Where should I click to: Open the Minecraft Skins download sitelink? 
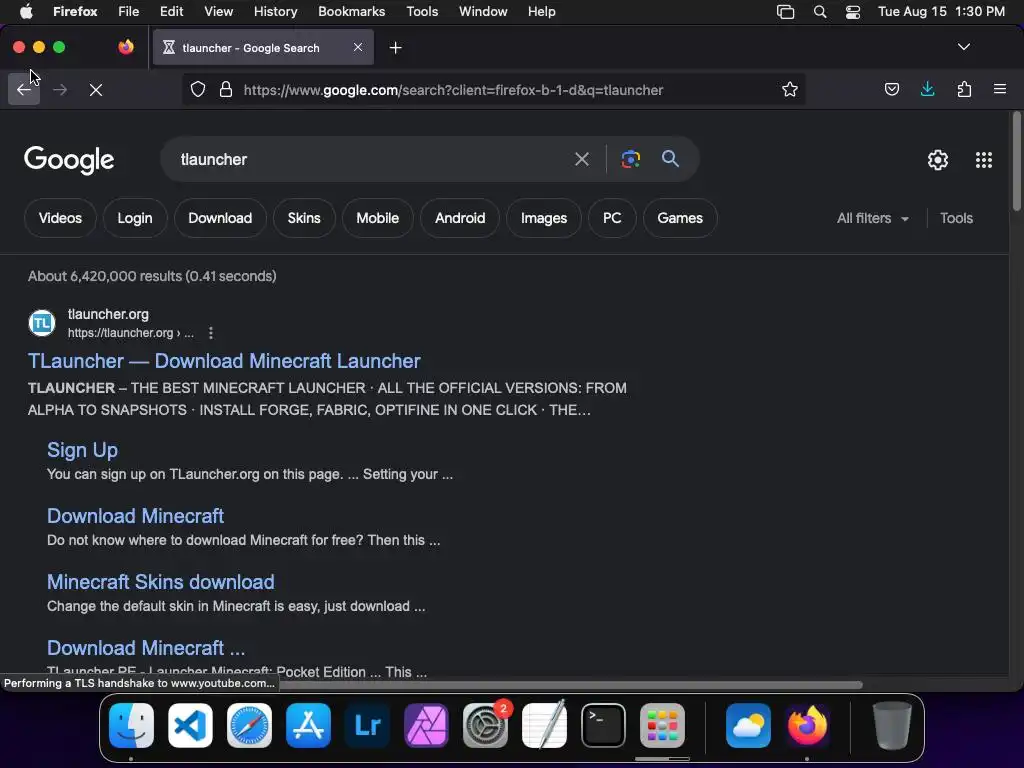(161, 582)
